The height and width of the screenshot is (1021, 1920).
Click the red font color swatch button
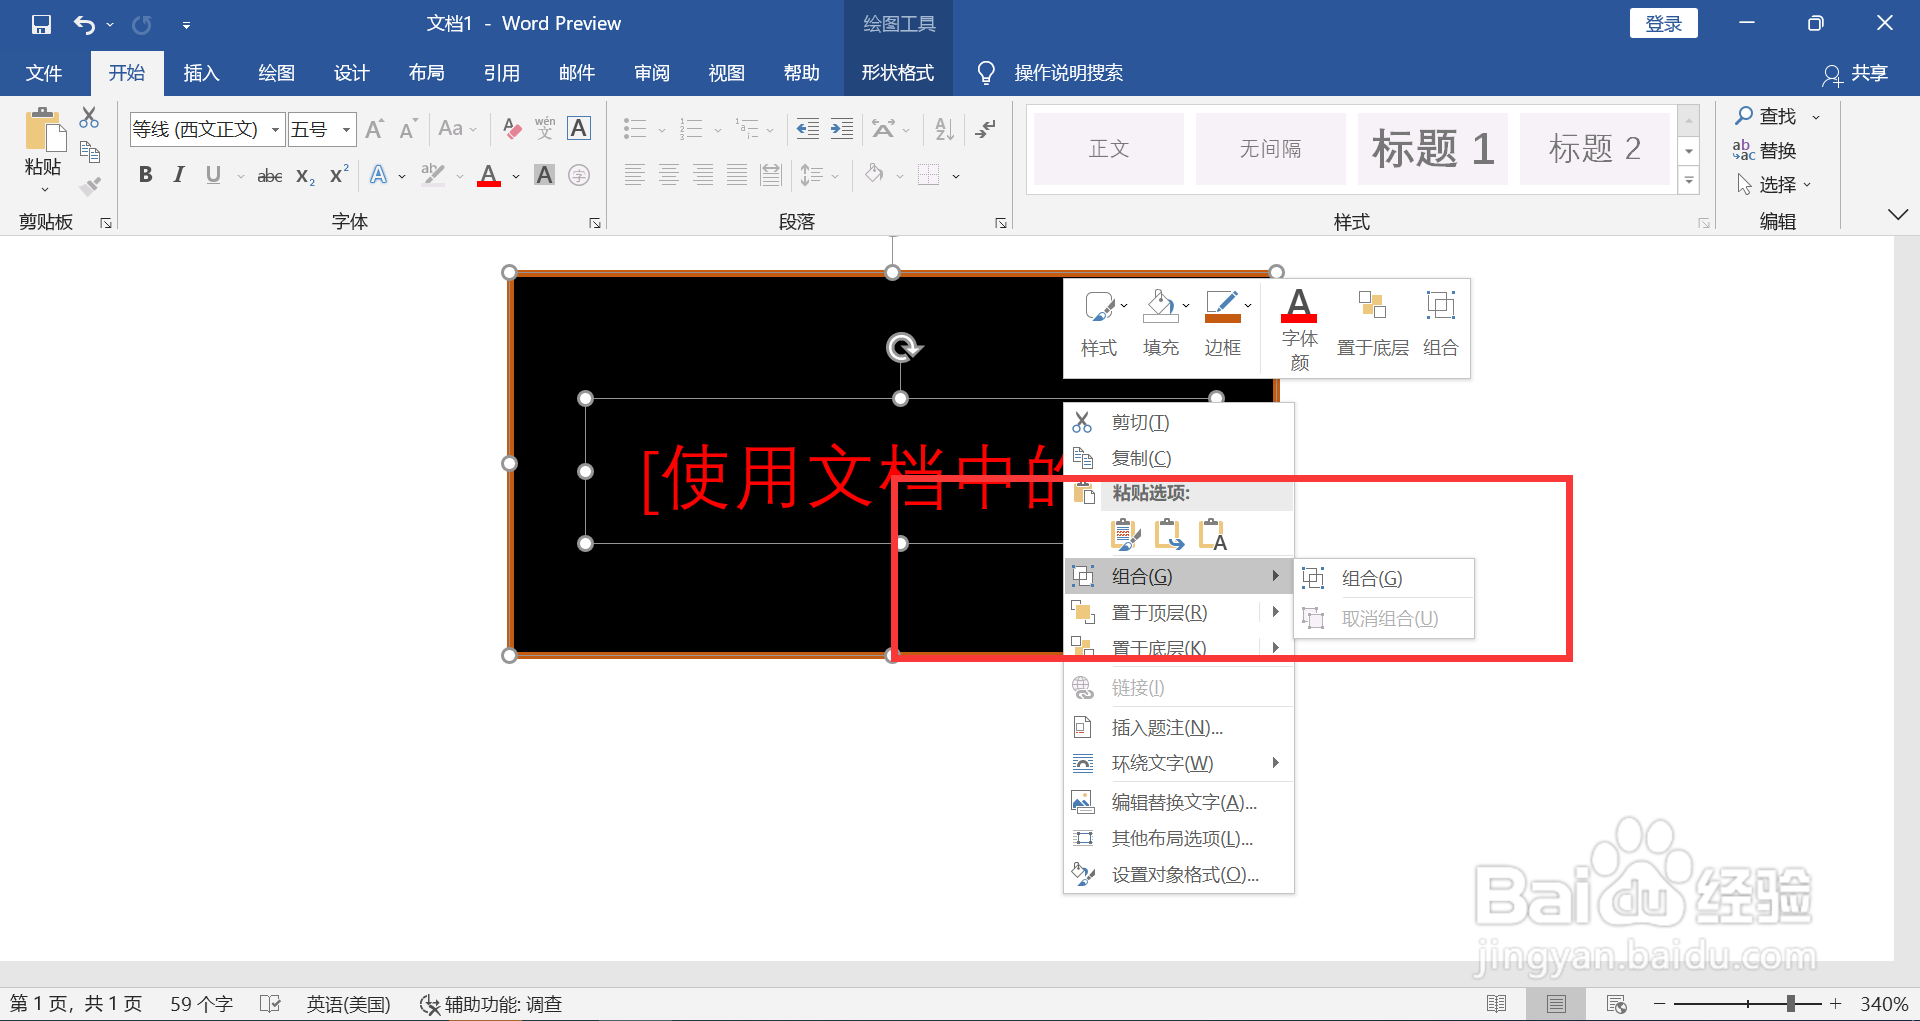[489, 176]
